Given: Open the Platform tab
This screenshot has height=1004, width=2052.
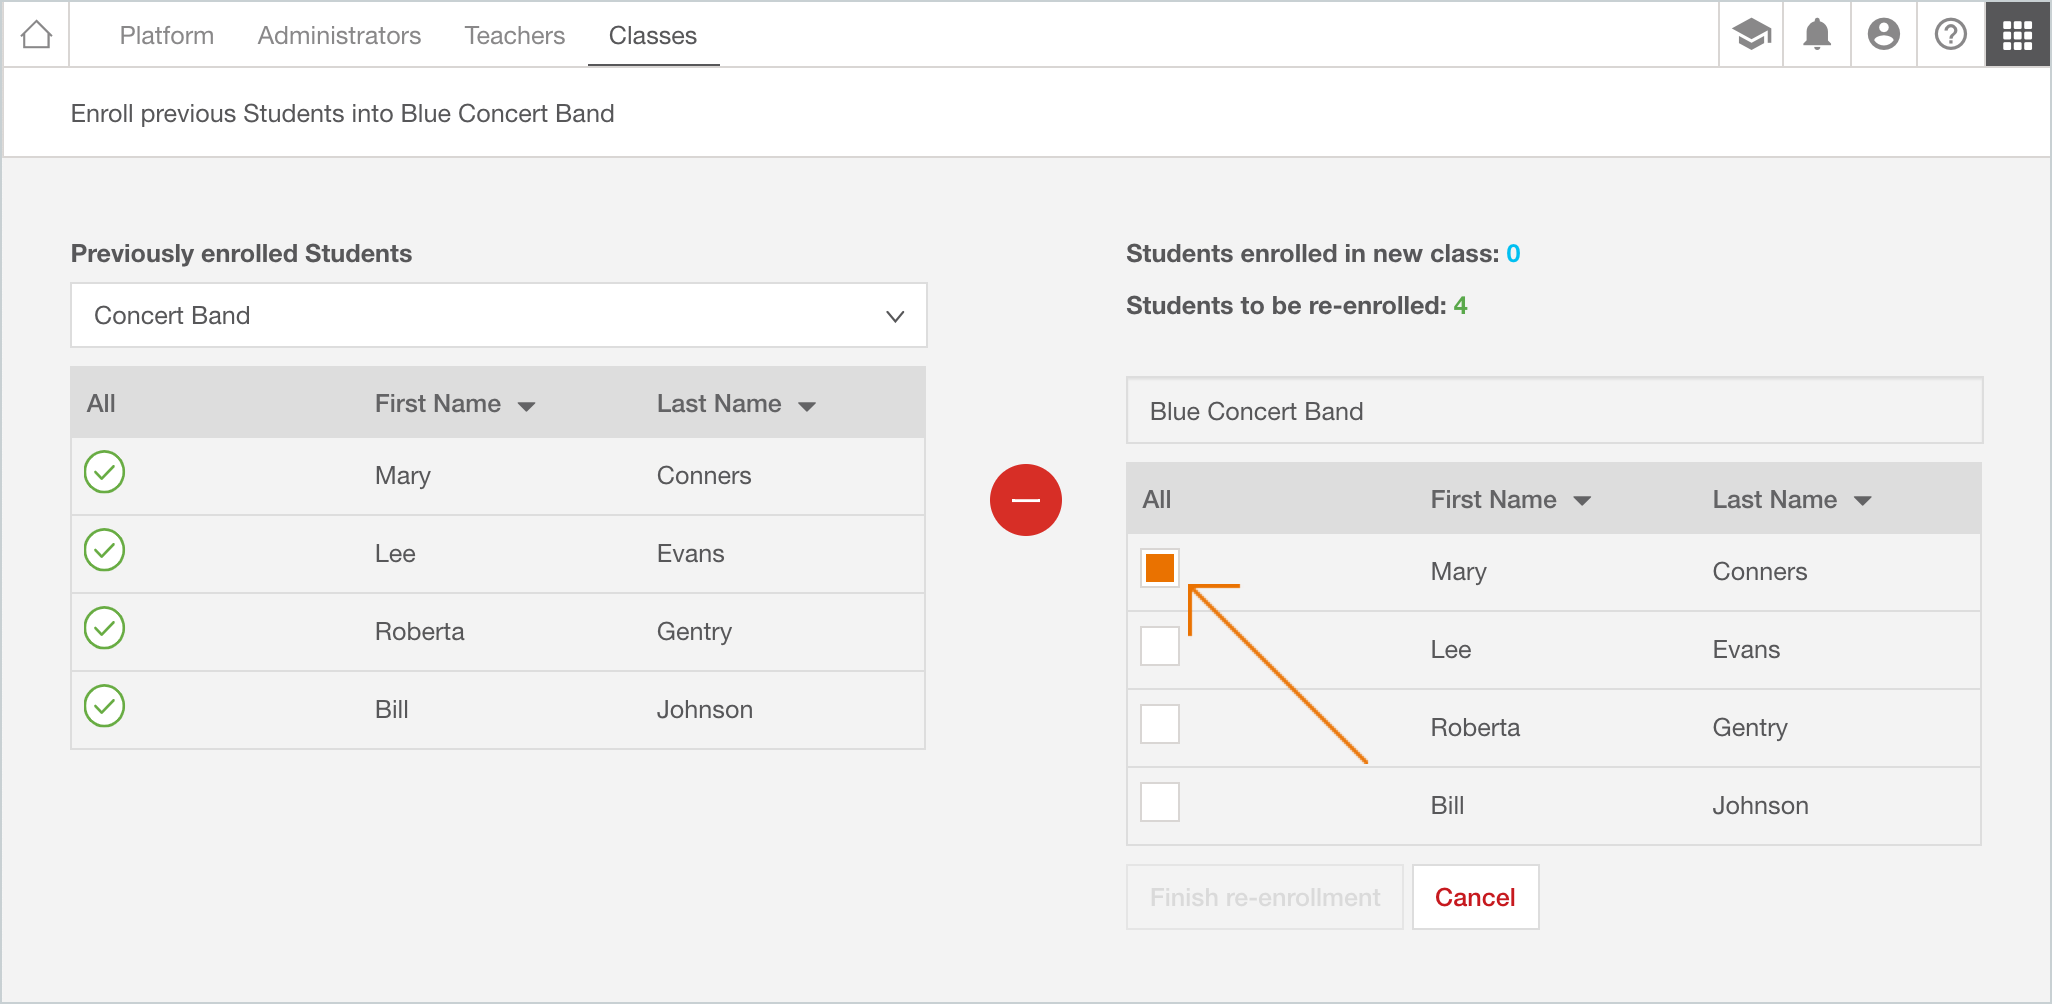Looking at the screenshot, I should point(167,35).
